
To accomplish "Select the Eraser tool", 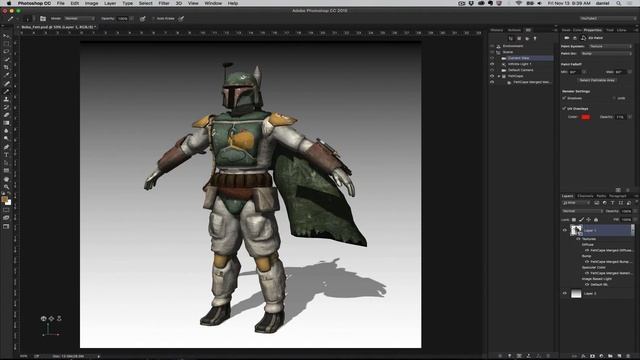I will coord(6,115).
